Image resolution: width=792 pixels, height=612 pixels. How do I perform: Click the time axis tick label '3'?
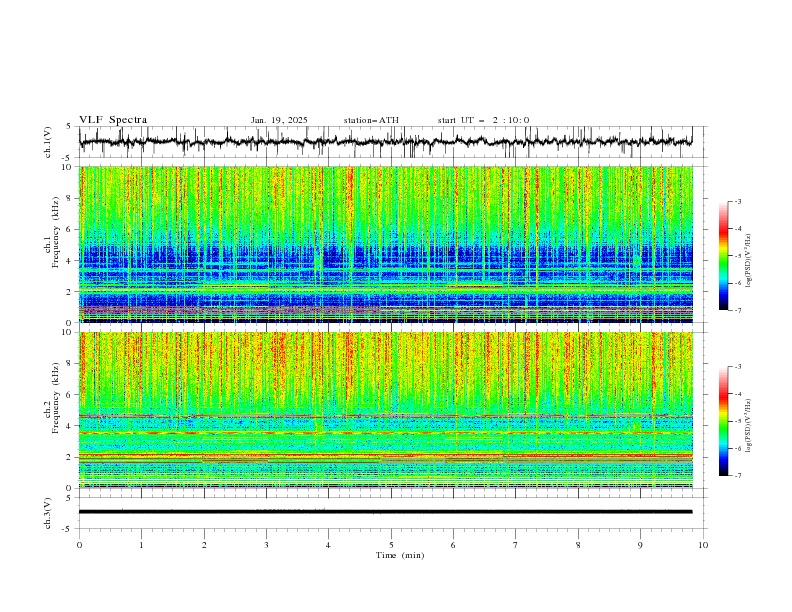pos(266,545)
